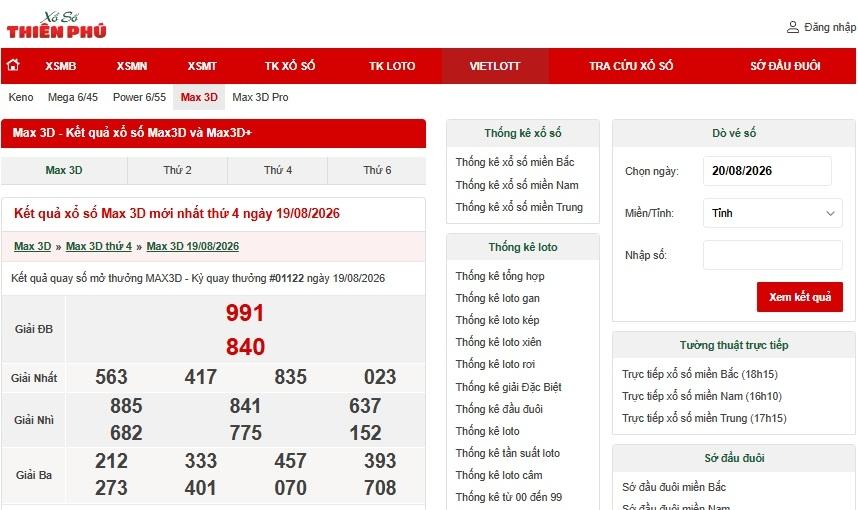Open the TRA CỨU XỔ SỐ menu
The width and height of the screenshot is (858, 510).
click(631, 66)
